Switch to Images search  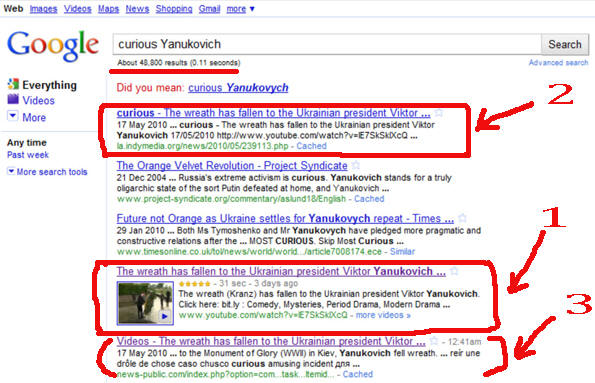[43, 9]
